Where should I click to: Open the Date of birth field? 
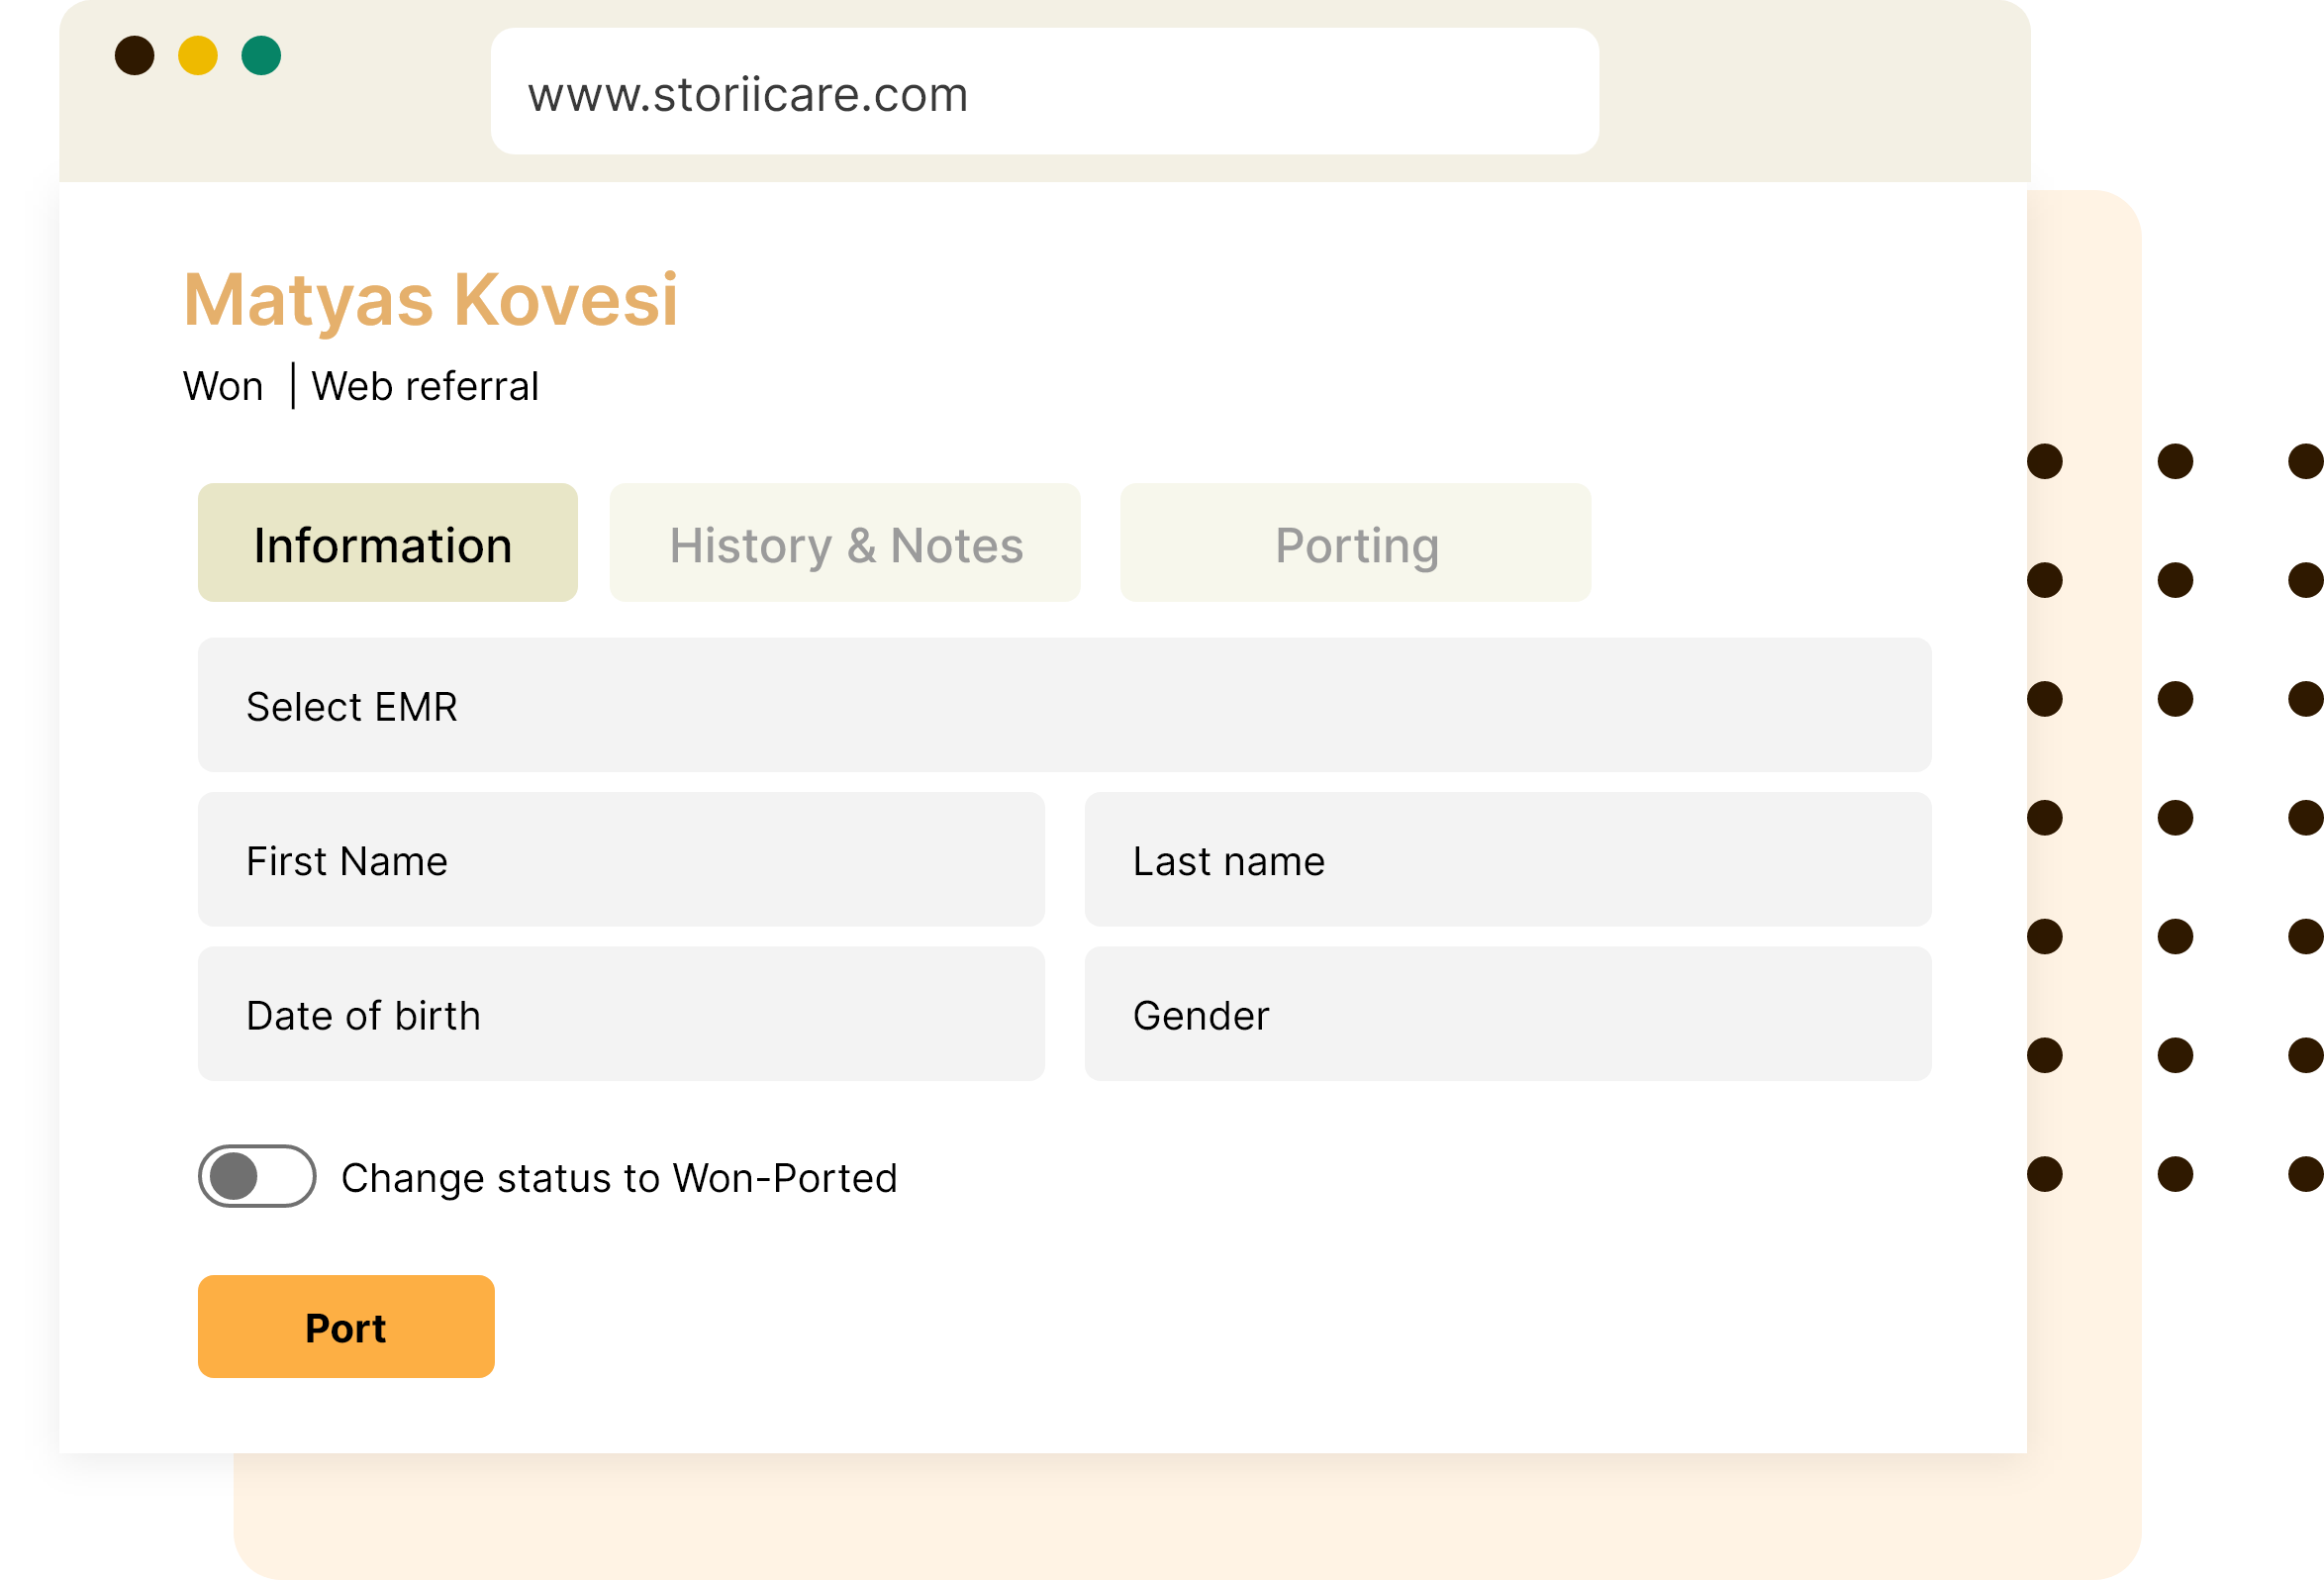point(621,1014)
